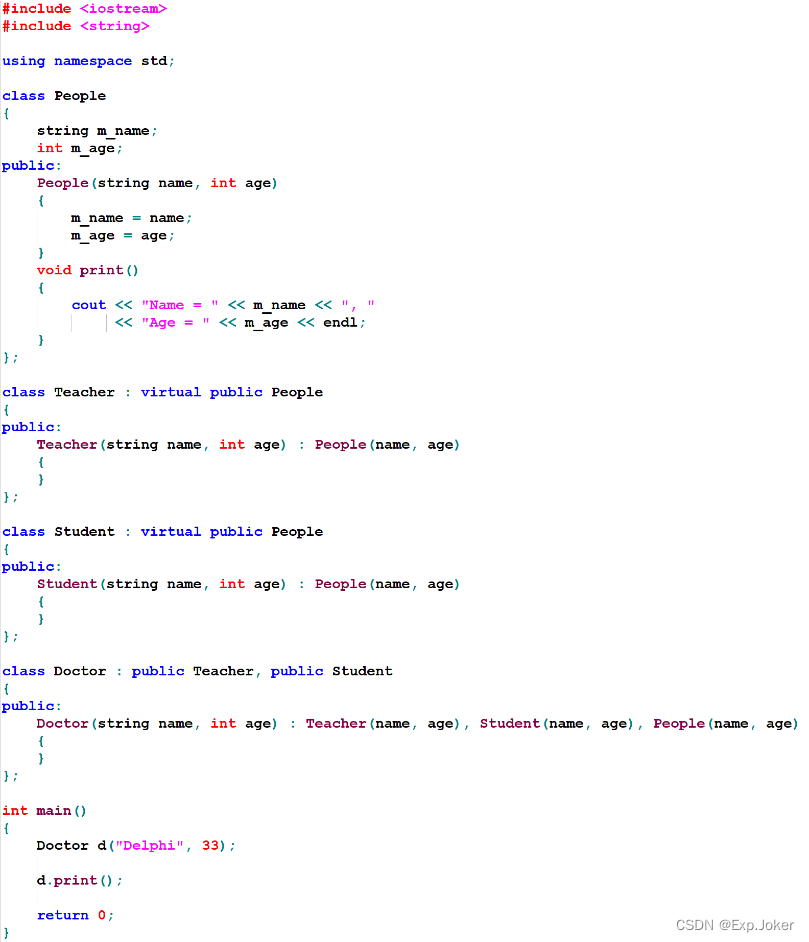Click the return 0 statement
Viewport: 809px width, 942px height.
(x=75, y=916)
